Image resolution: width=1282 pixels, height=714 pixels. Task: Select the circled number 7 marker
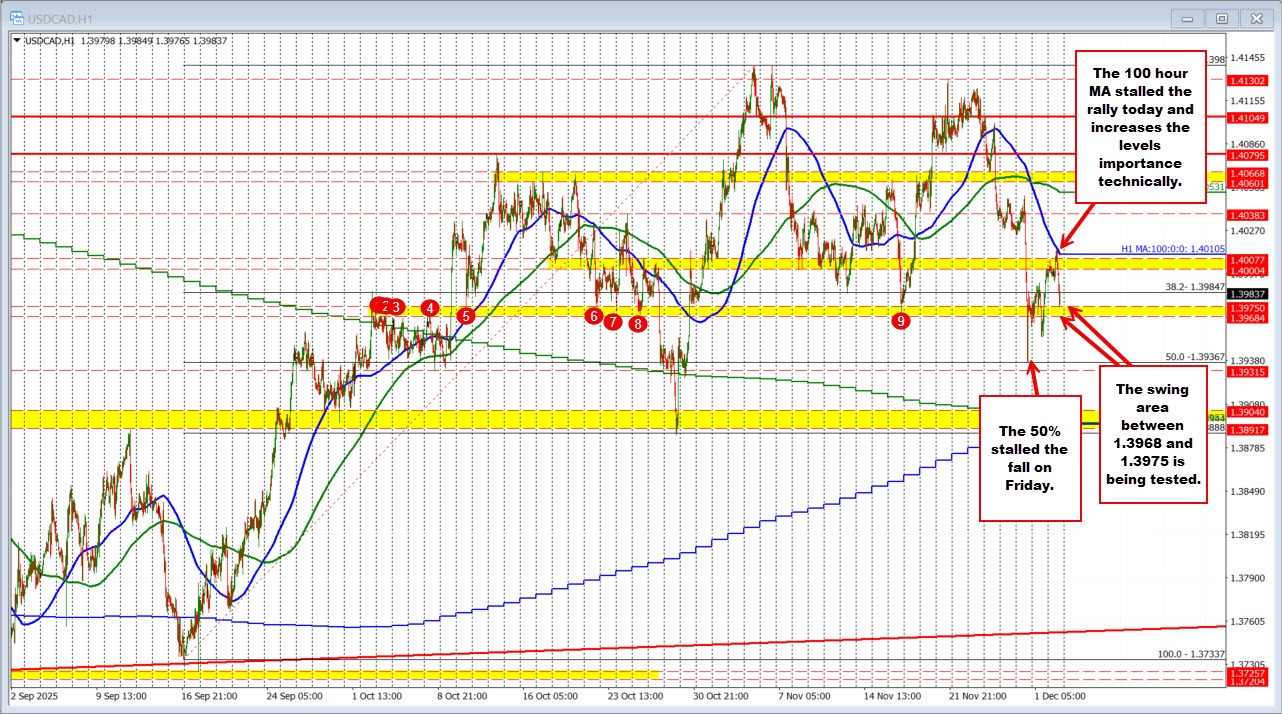pos(614,322)
